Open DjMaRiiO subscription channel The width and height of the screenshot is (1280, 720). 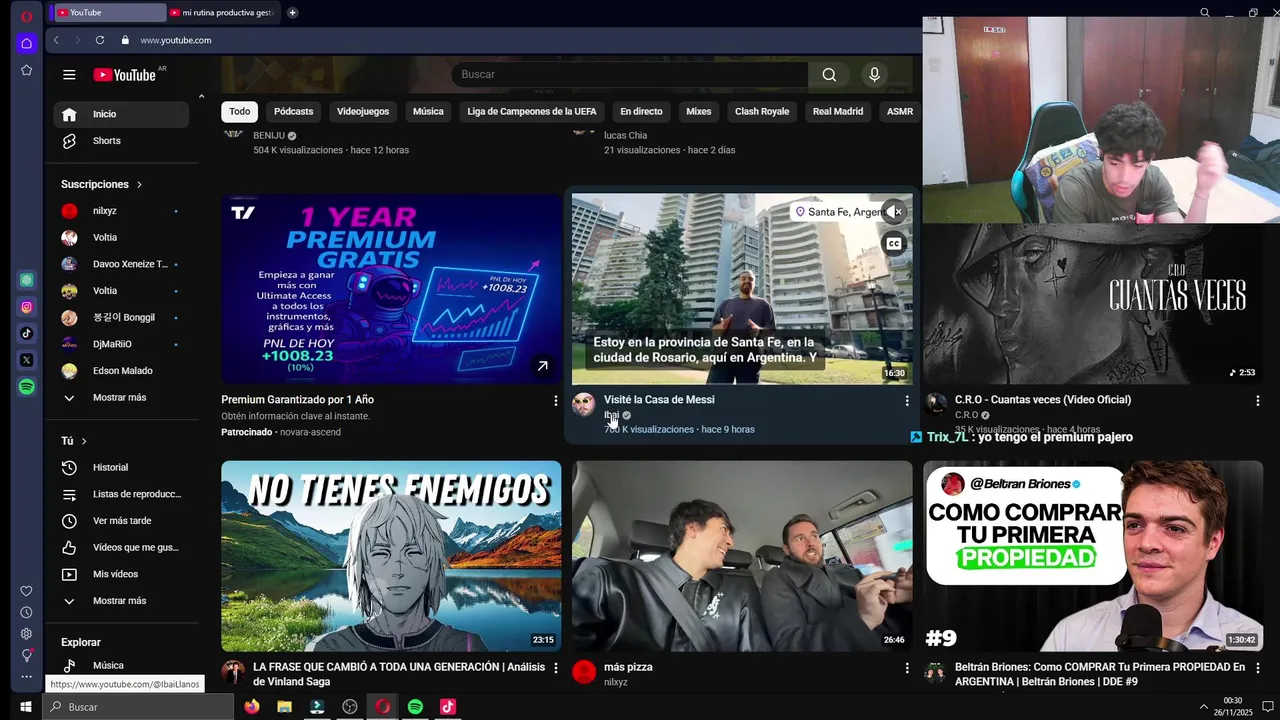tap(121, 344)
